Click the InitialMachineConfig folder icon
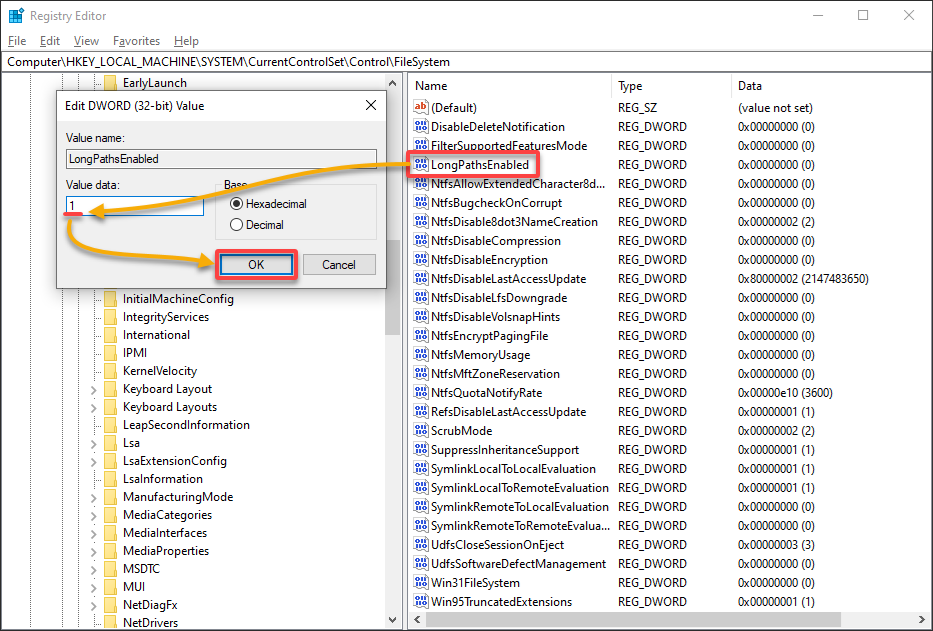 click(111, 299)
